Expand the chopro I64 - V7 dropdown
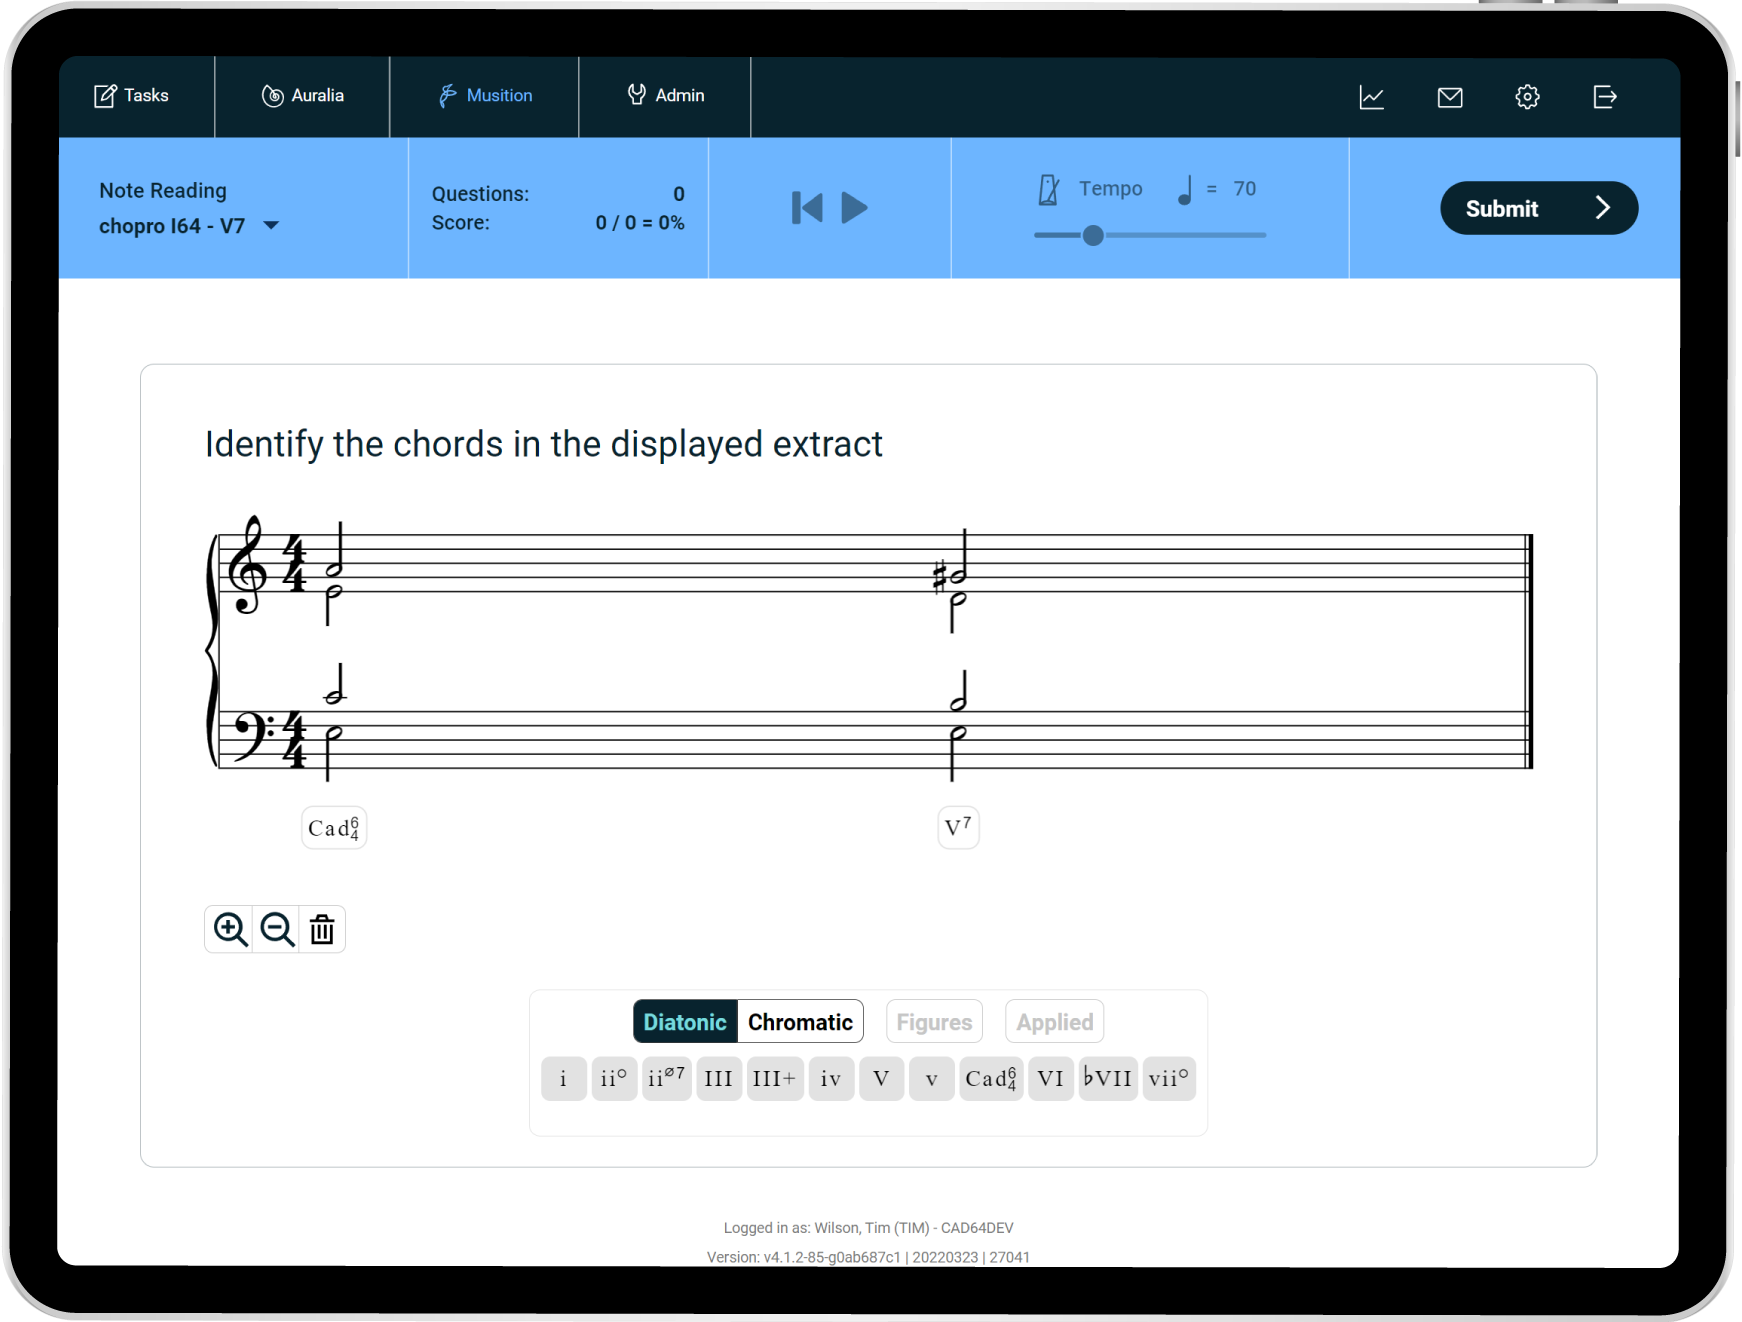 271,226
